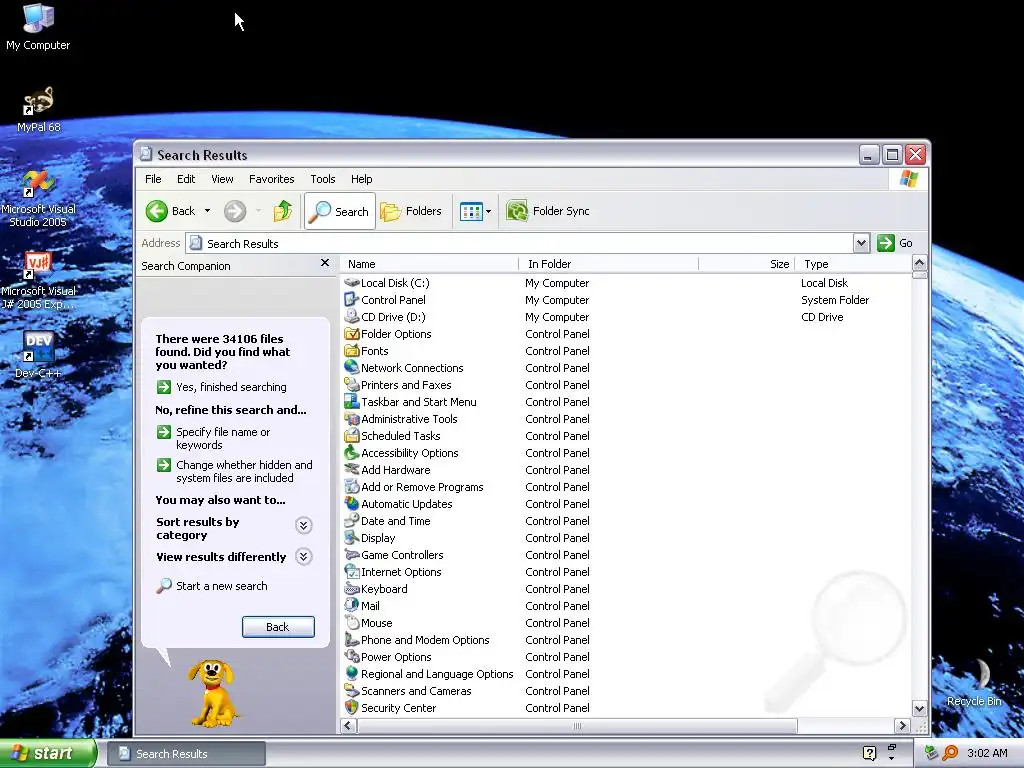The image size is (1024, 768).
Task: Open the Back history dropdown arrow
Action: pyautogui.click(x=207, y=211)
